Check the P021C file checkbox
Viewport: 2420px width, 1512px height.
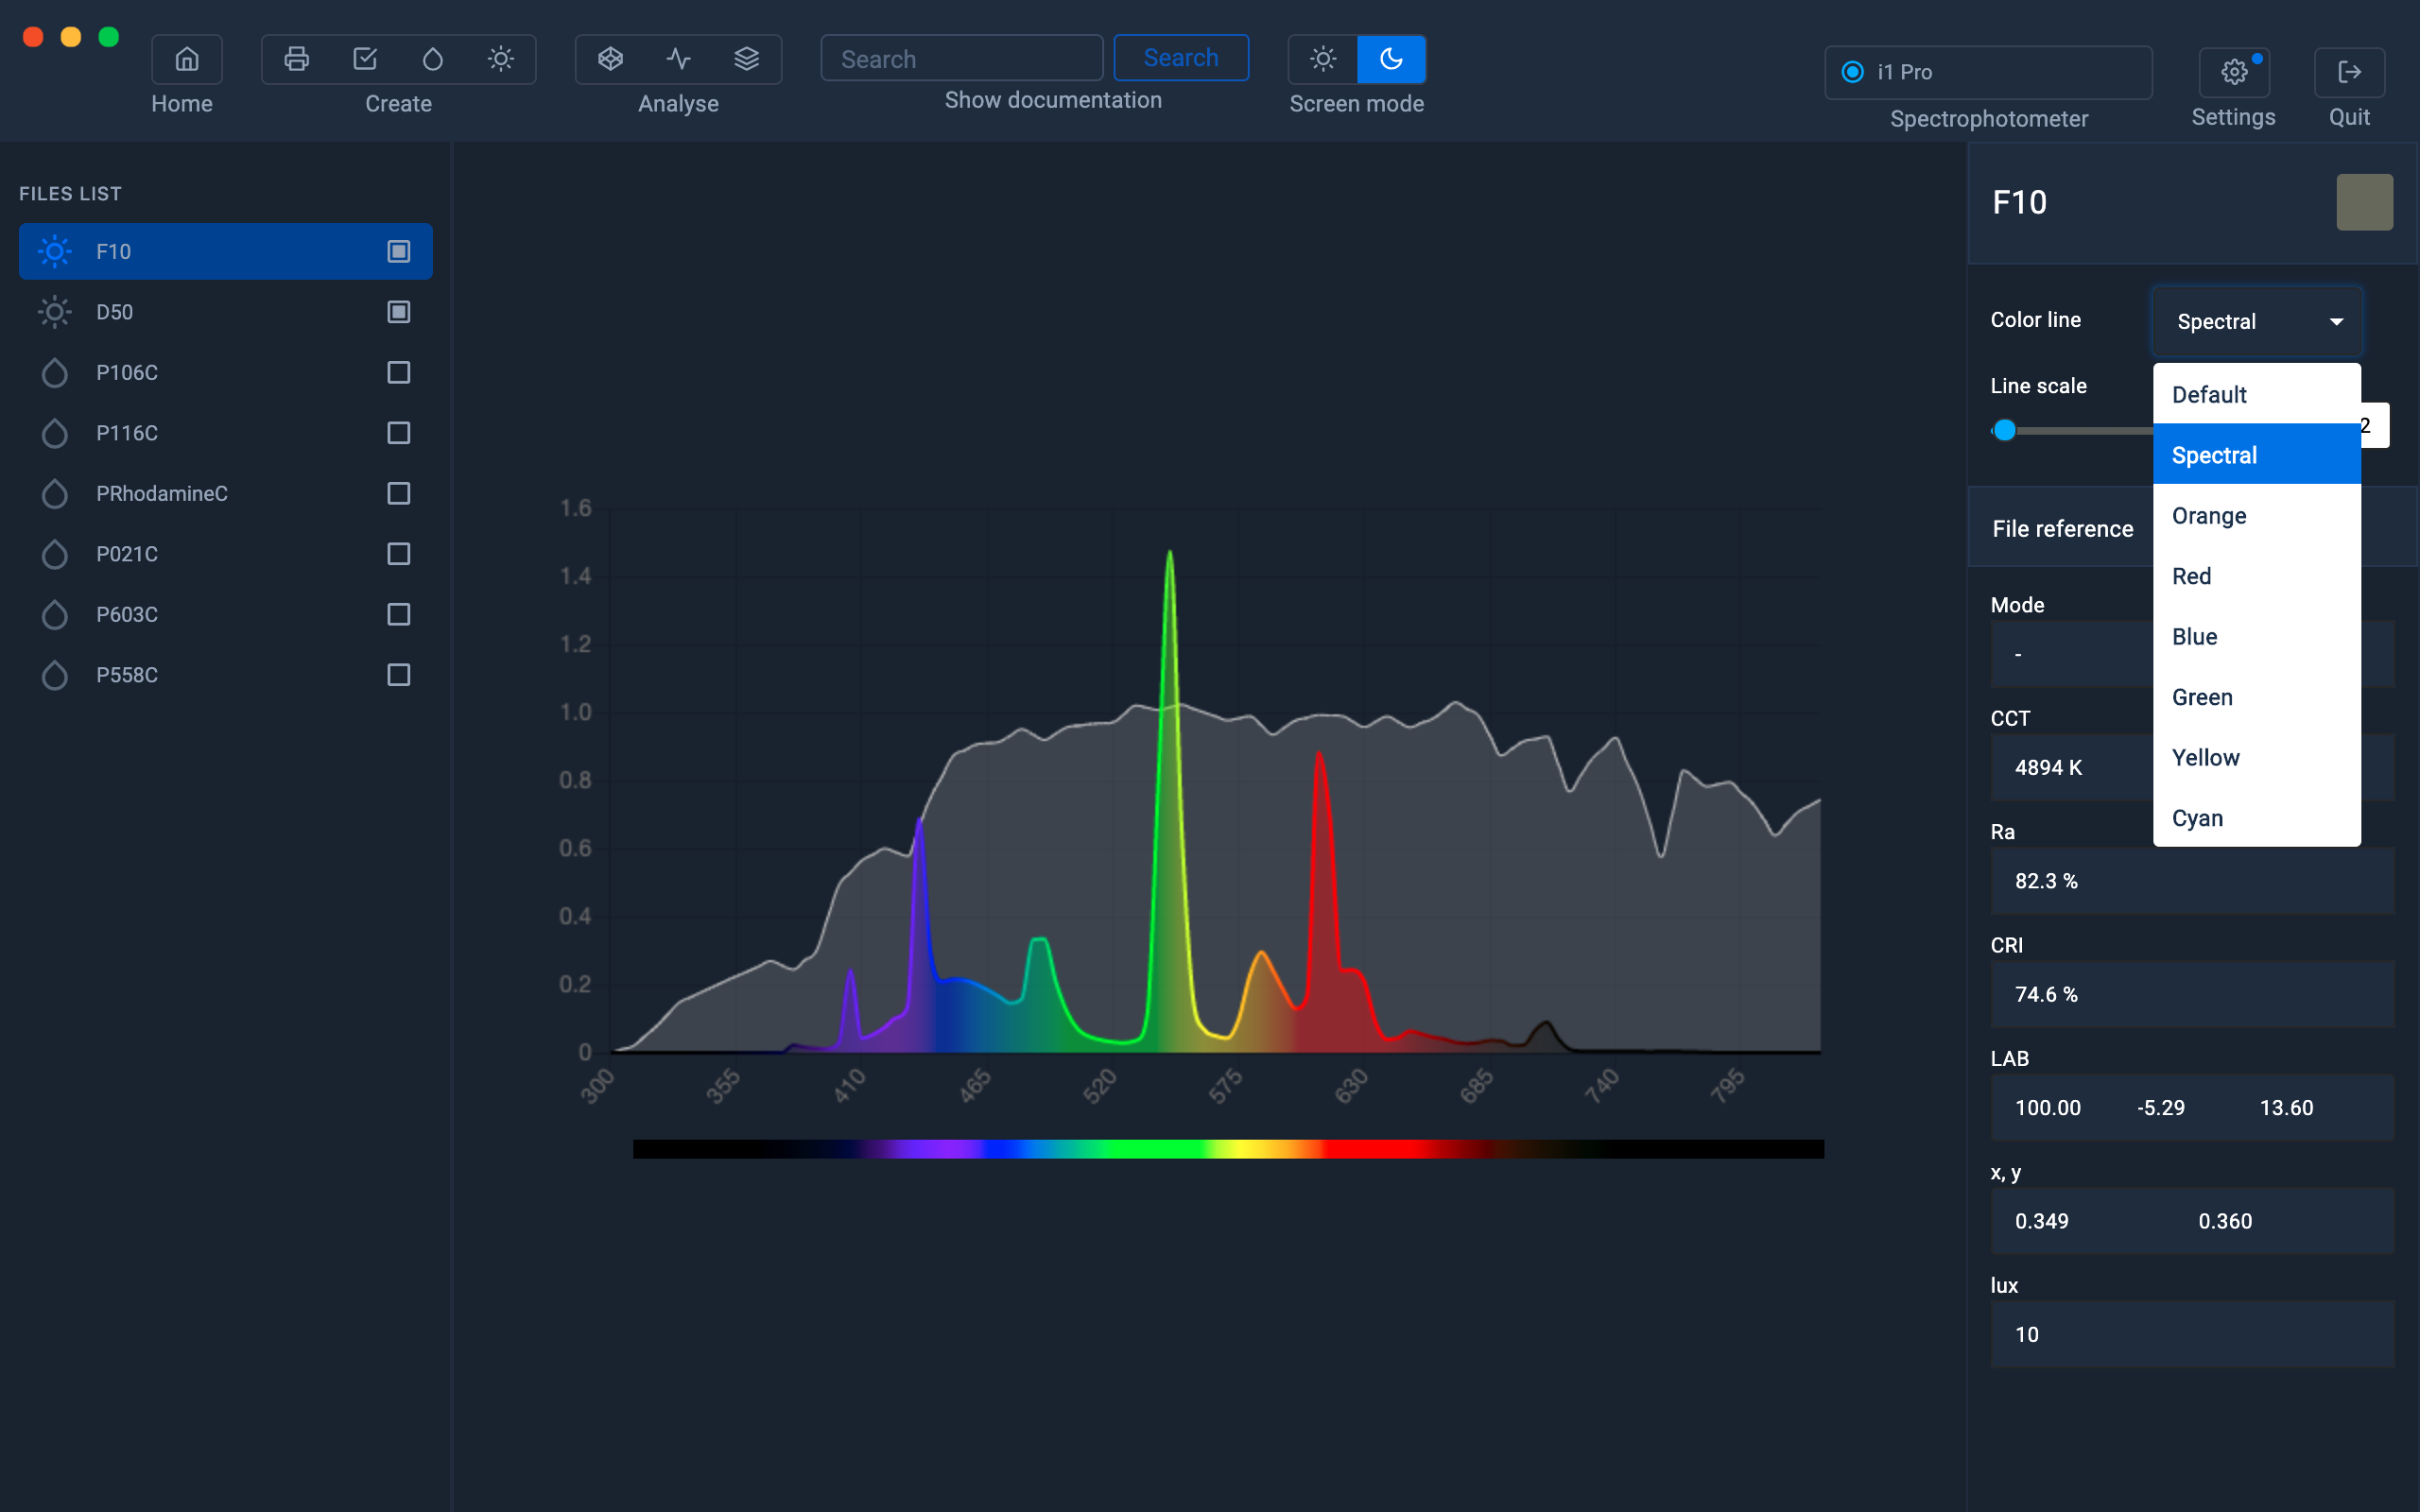pos(399,554)
